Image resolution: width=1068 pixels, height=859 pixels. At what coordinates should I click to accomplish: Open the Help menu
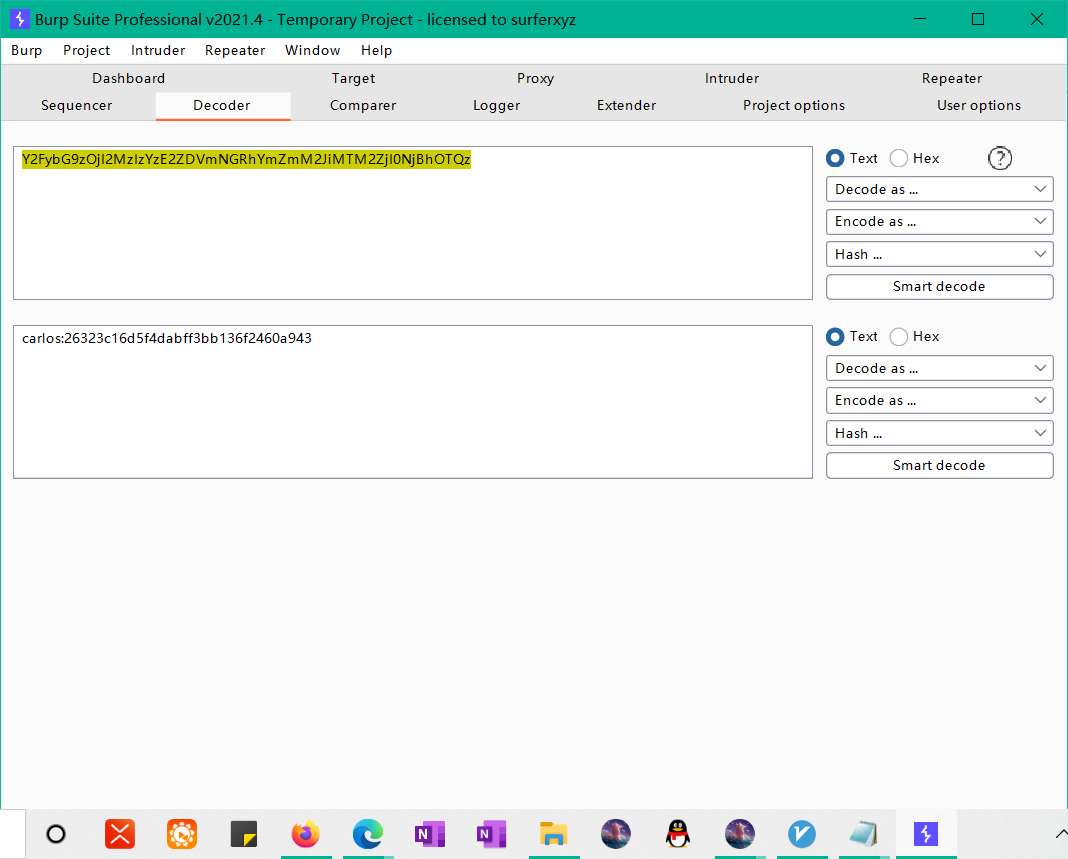[x=377, y=50]
